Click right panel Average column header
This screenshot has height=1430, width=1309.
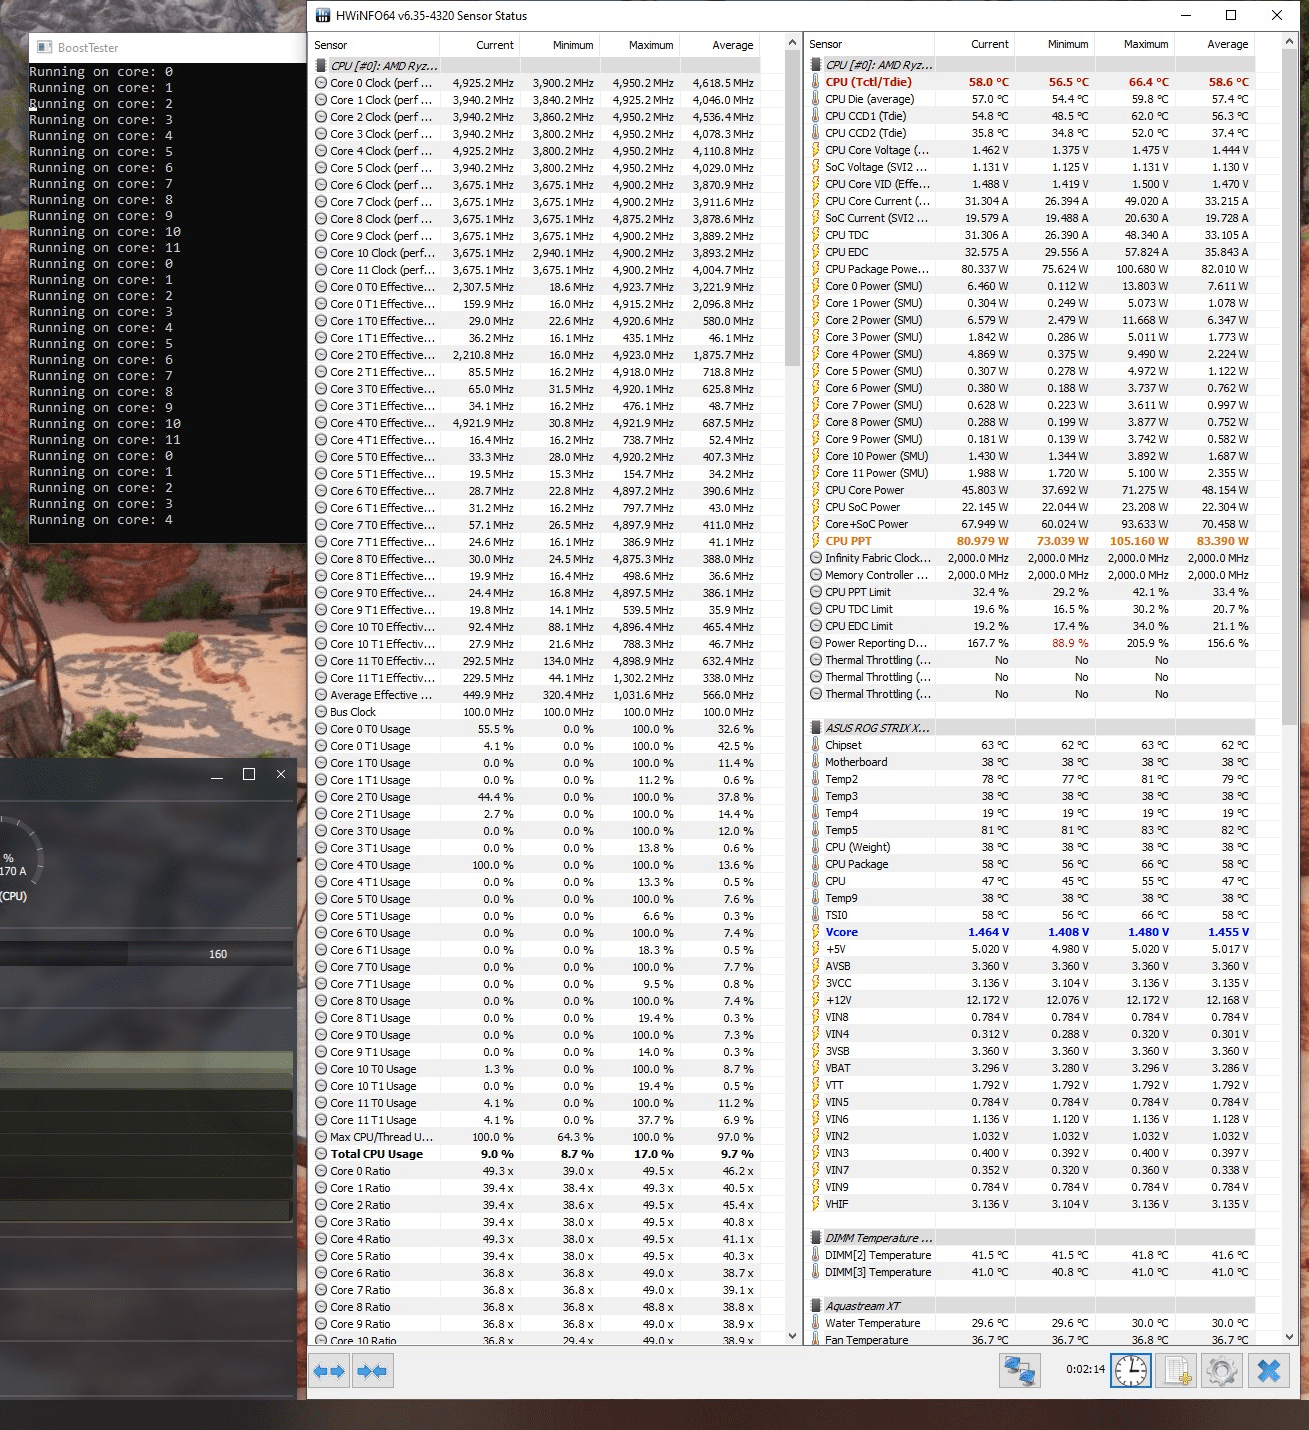(1214, 44)
